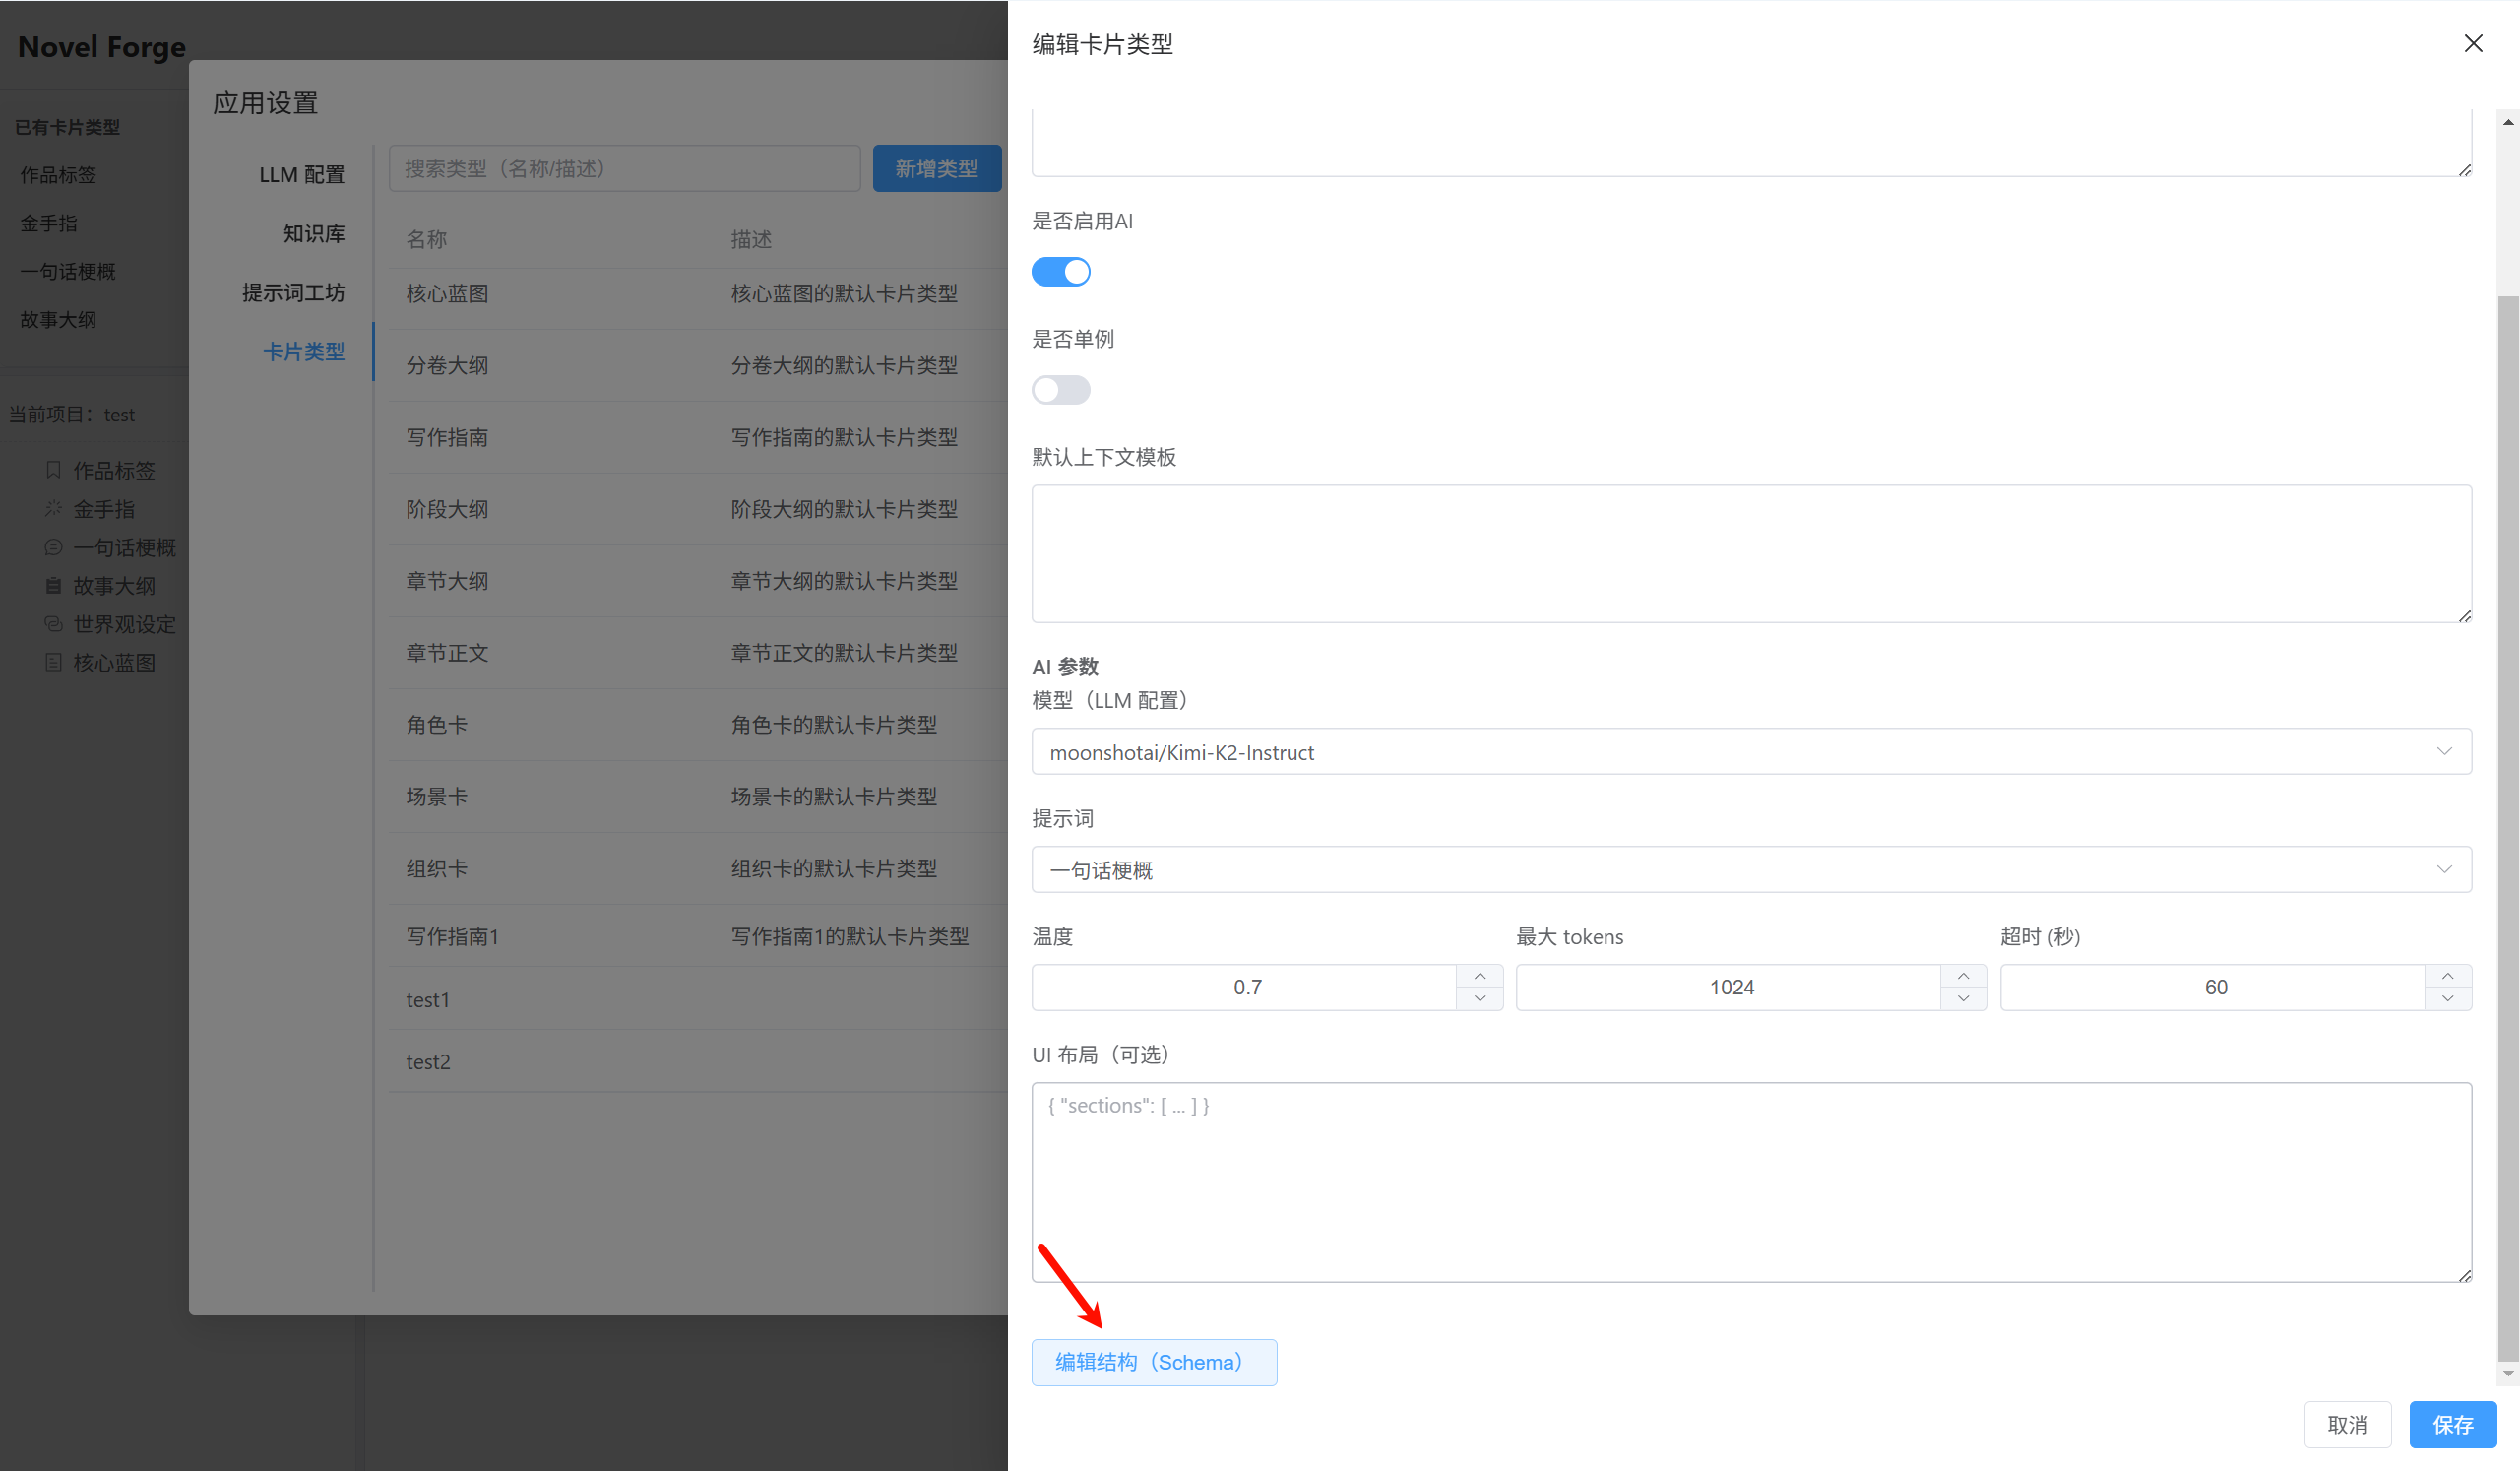Select 分卷大纲 row in card type table

coord(698,366)
